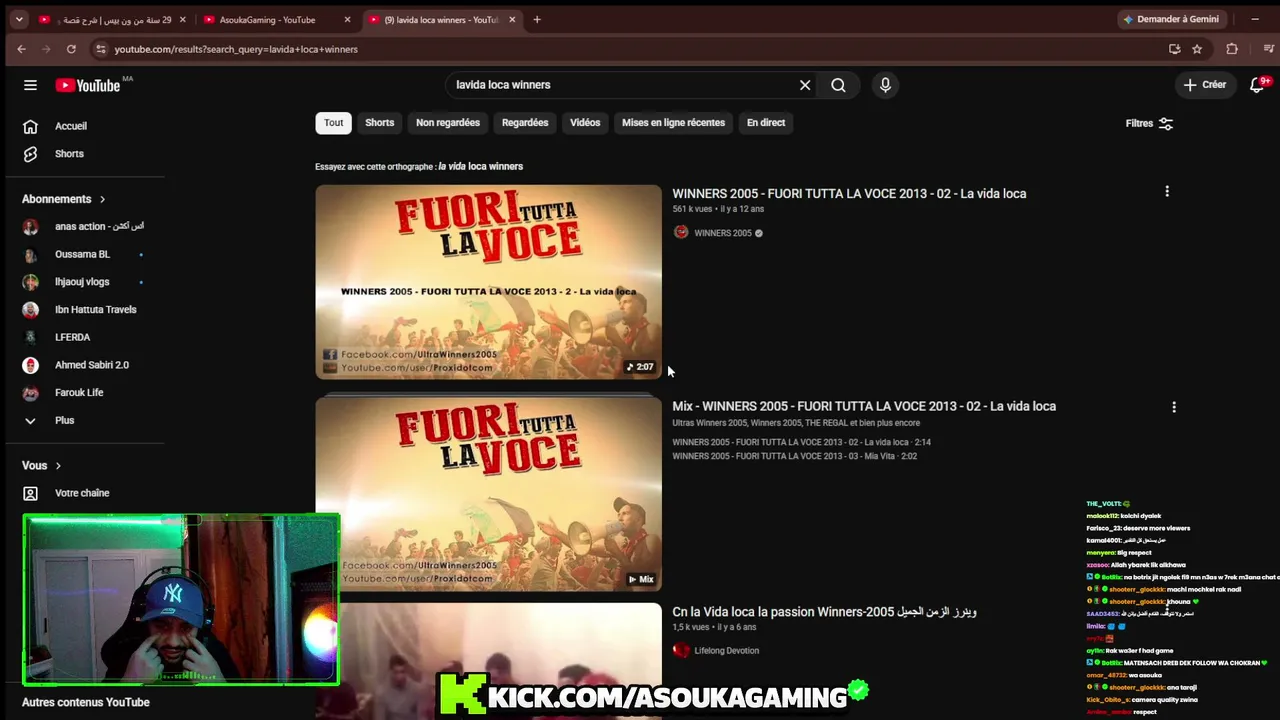Go back with the browser back arrow
This screenshot has height=720, width=1280.
tap(22, 49)
